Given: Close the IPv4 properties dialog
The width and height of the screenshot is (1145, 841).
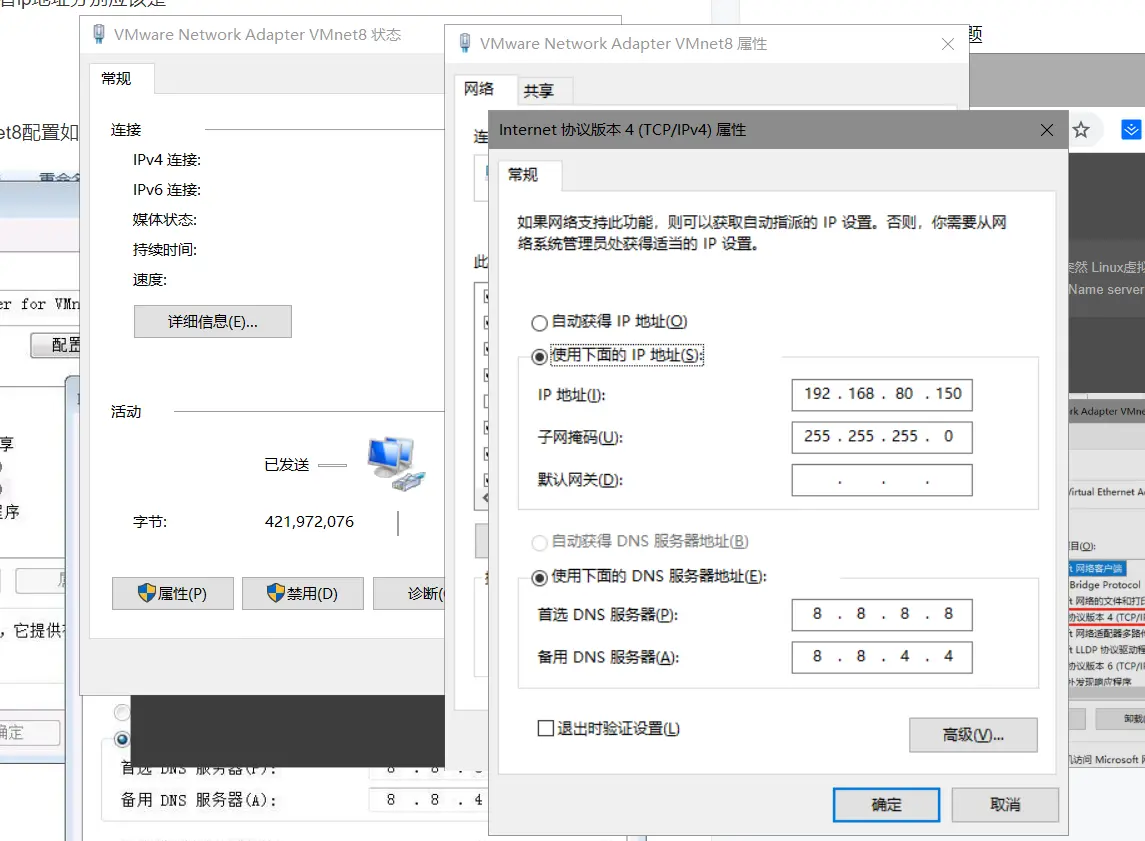Looking at the screenshot, I should point(1046,130).
